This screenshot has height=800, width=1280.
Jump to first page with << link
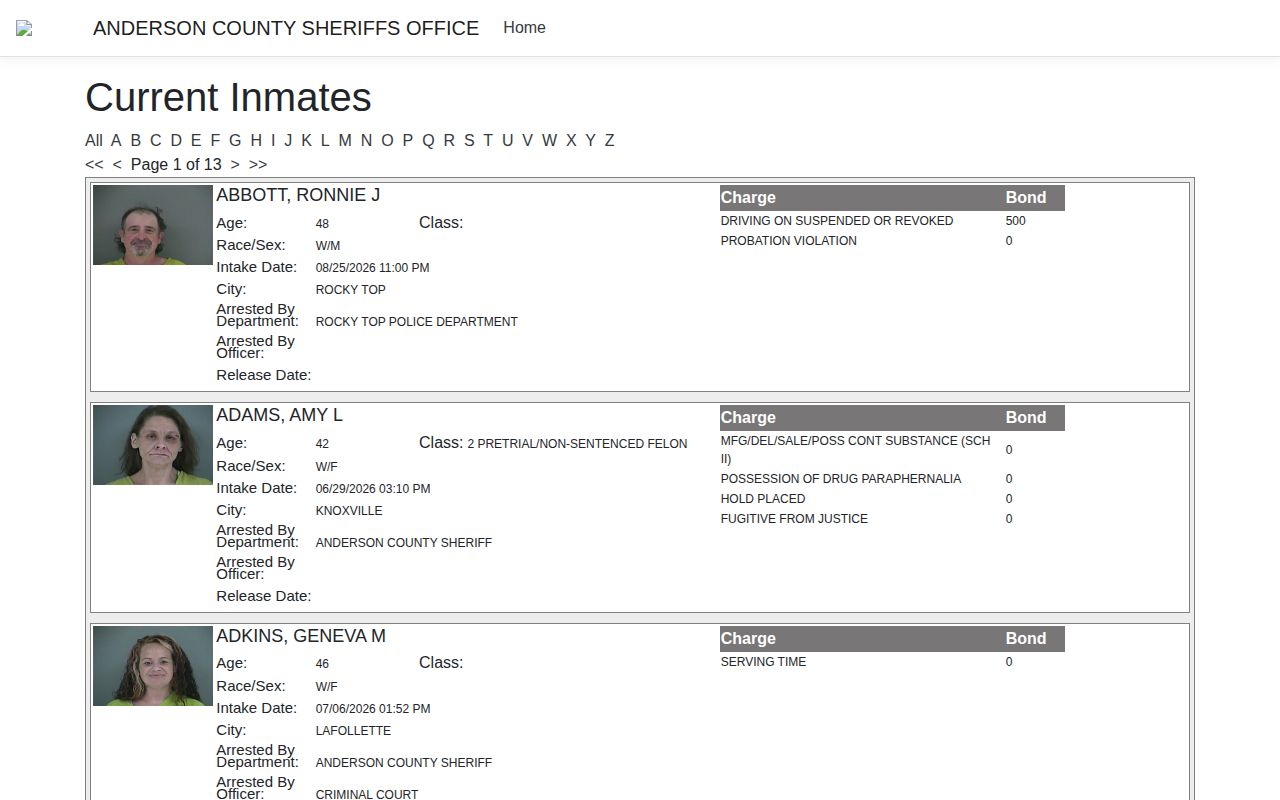[x=94, y=164]
